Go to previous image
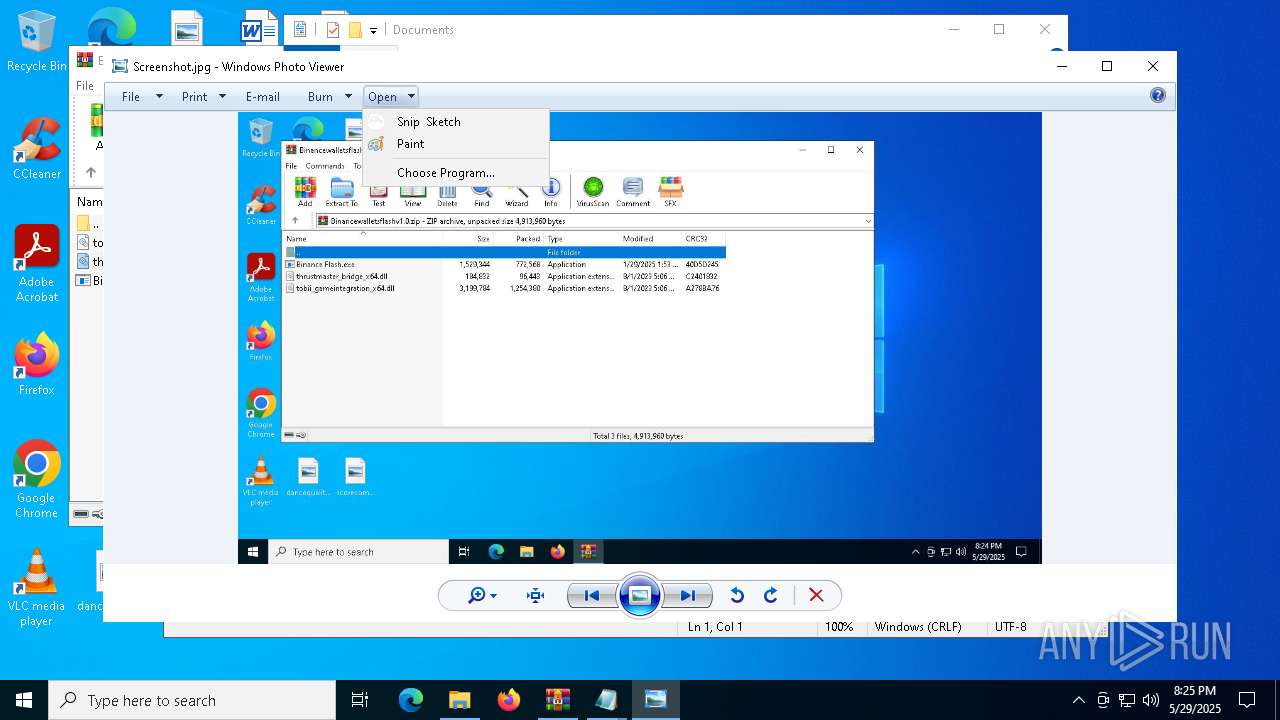This screenshot has width=1280, height=720. [x=591, y=596]
